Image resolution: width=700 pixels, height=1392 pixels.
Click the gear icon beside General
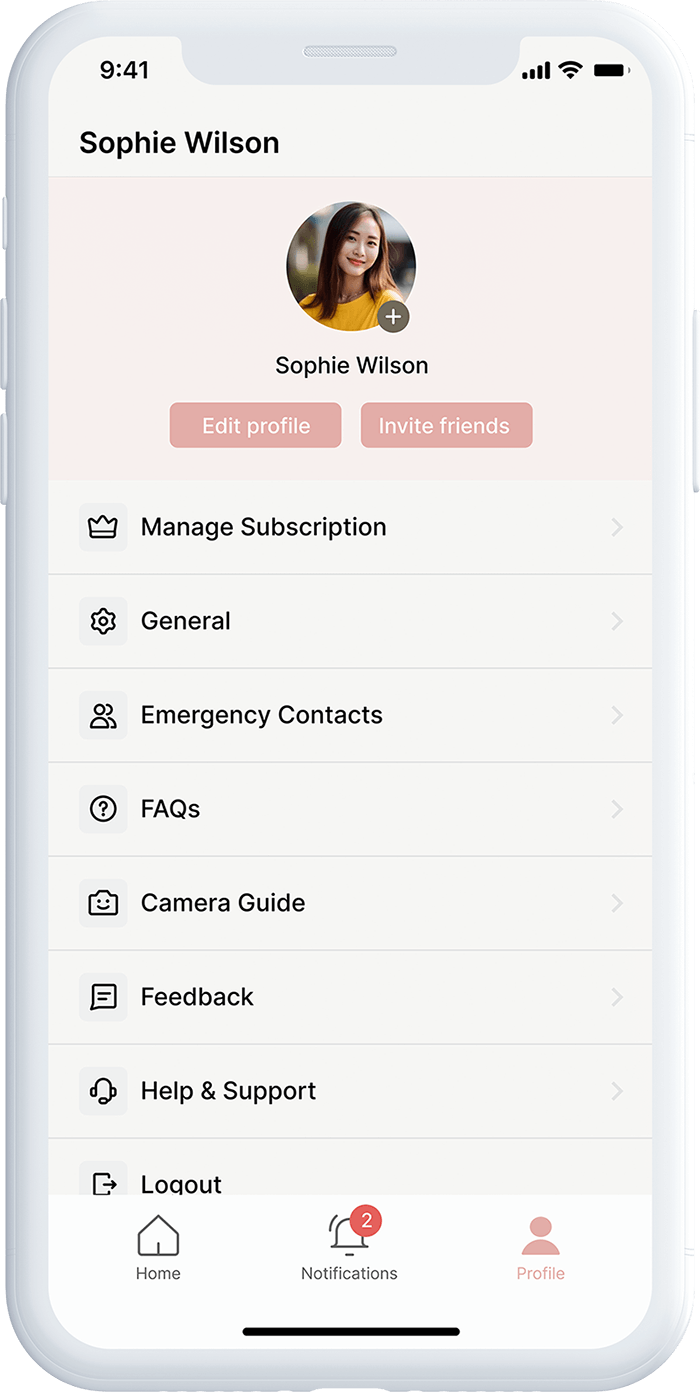(x=103, y=621)
